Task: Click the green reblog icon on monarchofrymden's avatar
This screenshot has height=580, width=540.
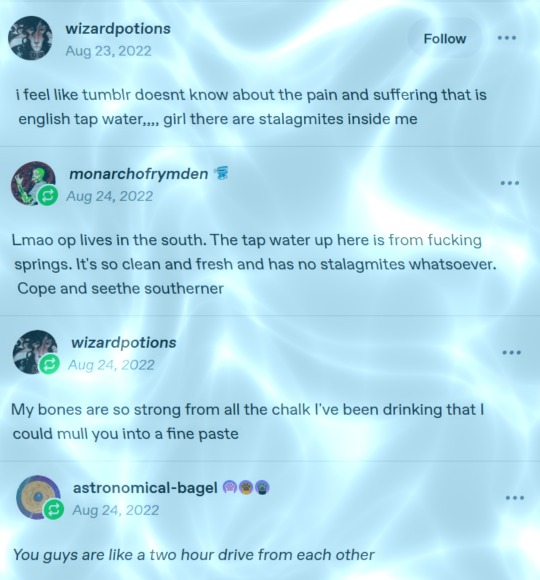Action: (x=48, y=195)
